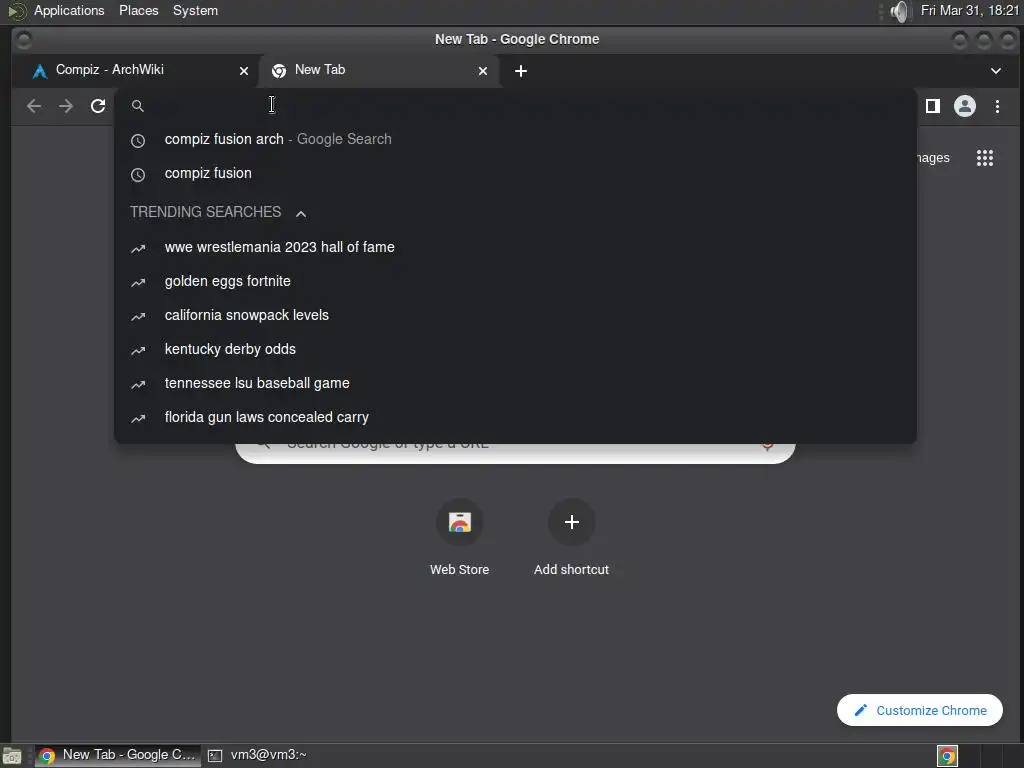
Task: Click Customize Chrome button
Action: tap(920, 710)
